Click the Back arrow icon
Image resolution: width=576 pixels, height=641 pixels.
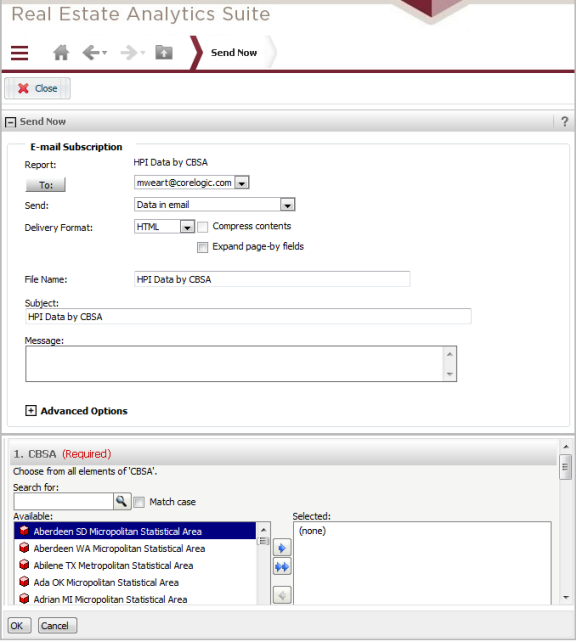pos(91,53)
